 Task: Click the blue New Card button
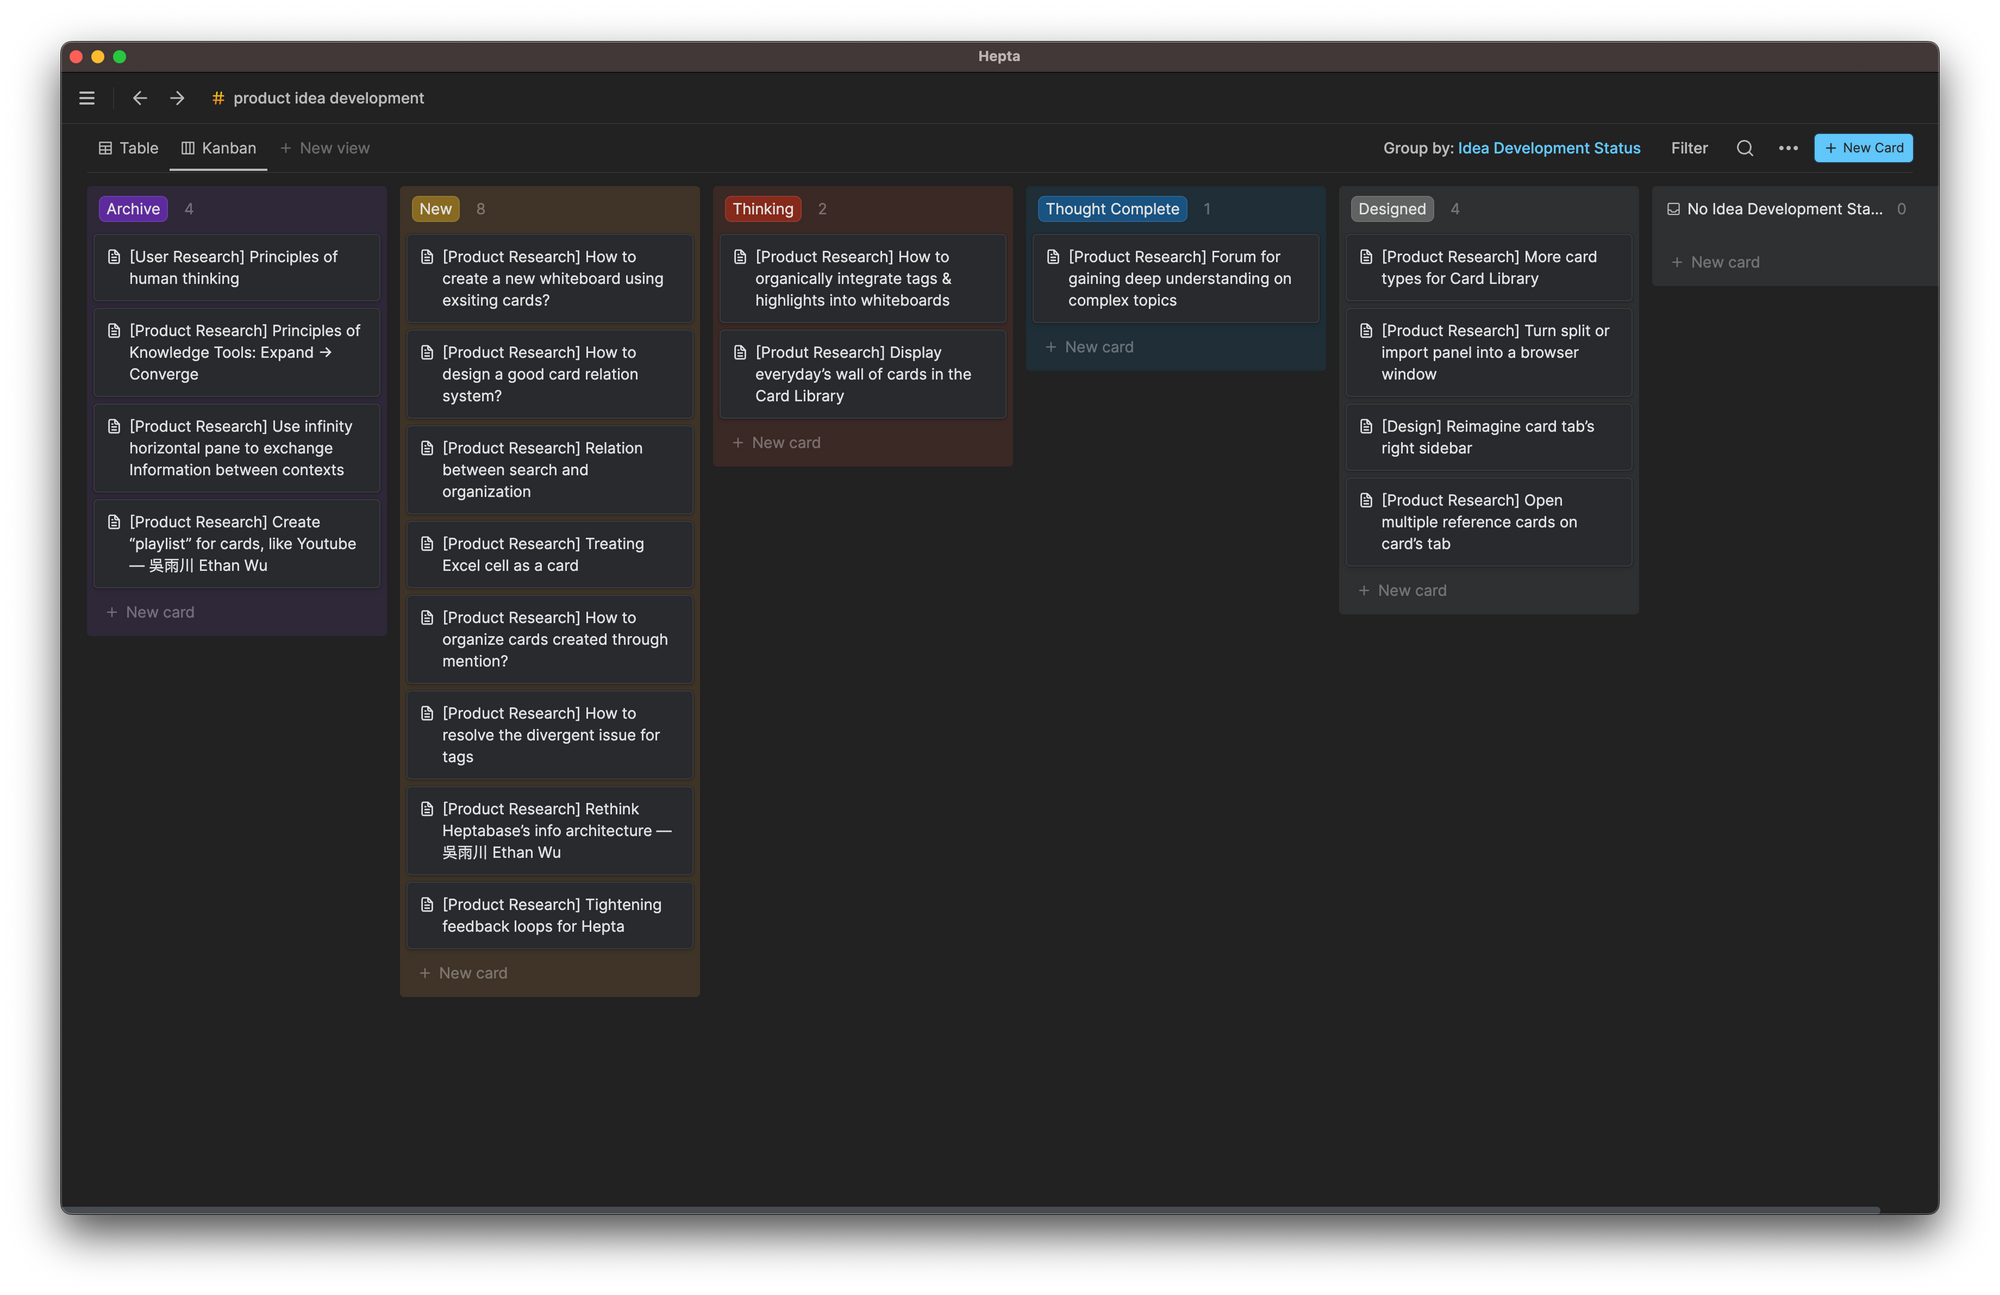[1863, 148]
